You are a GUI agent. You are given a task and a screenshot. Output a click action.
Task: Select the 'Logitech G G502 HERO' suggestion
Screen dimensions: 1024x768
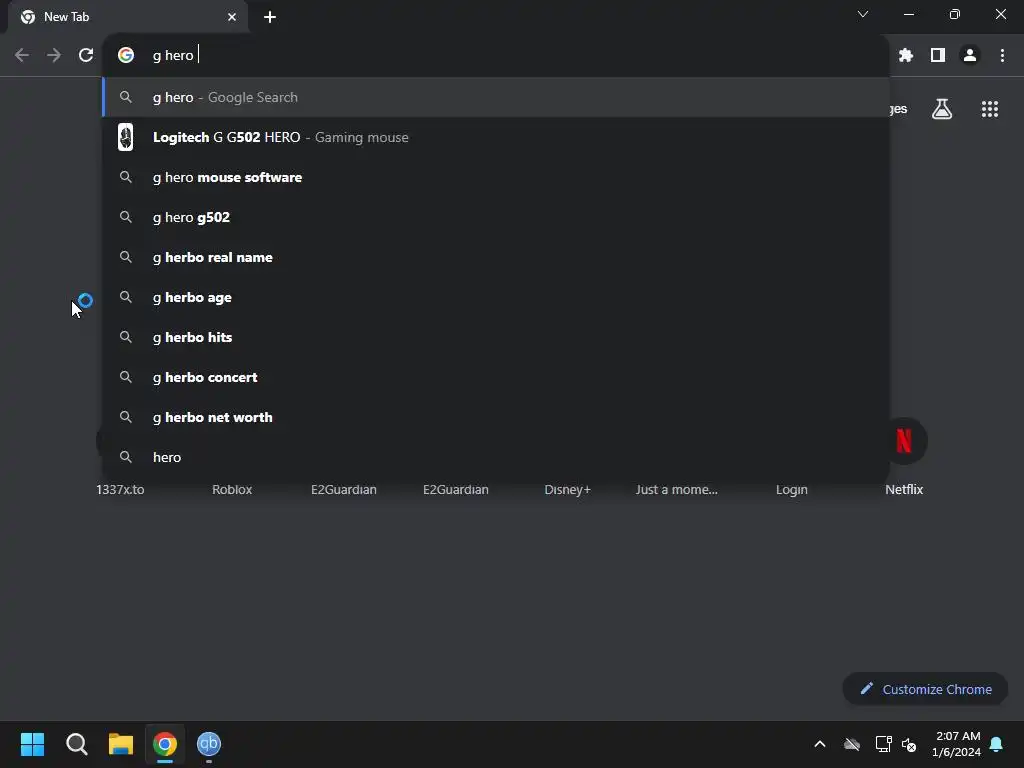(x=496, y=137)
